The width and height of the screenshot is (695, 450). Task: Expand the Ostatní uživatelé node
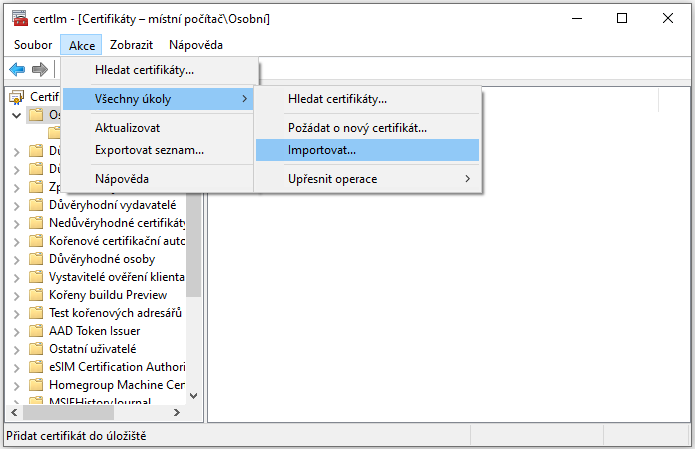[16, 350]
